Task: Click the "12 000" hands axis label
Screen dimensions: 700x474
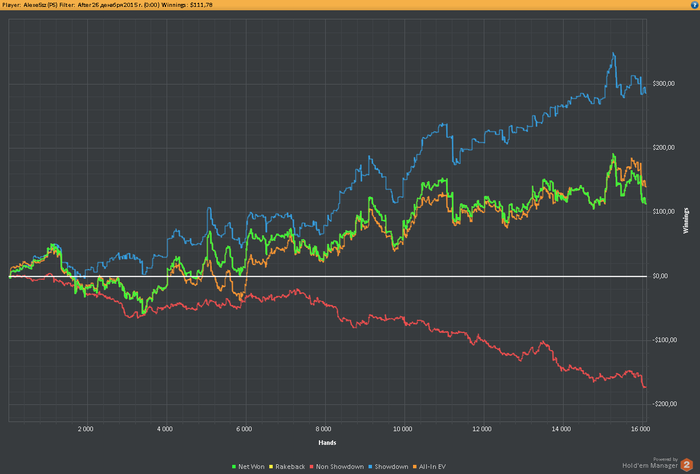Action: click(x=482, y=429)
